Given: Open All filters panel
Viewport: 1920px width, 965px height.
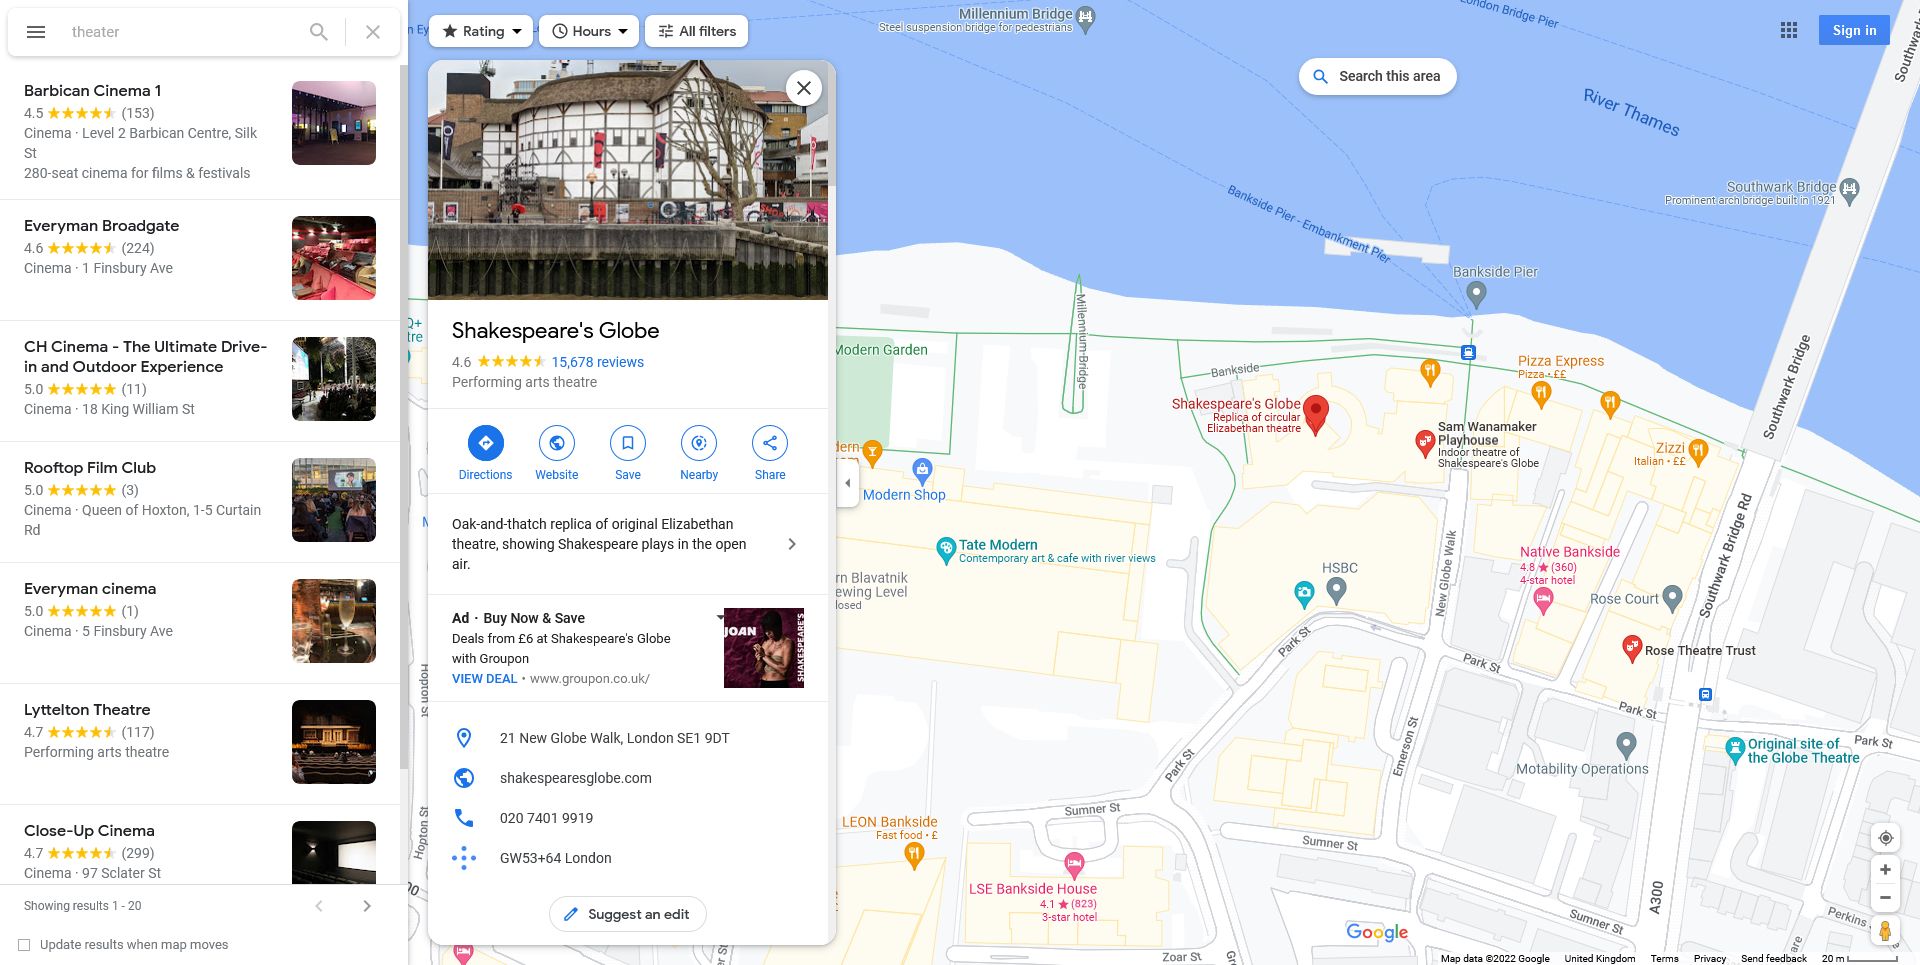Looking at the screenshot, I should 696,31.
